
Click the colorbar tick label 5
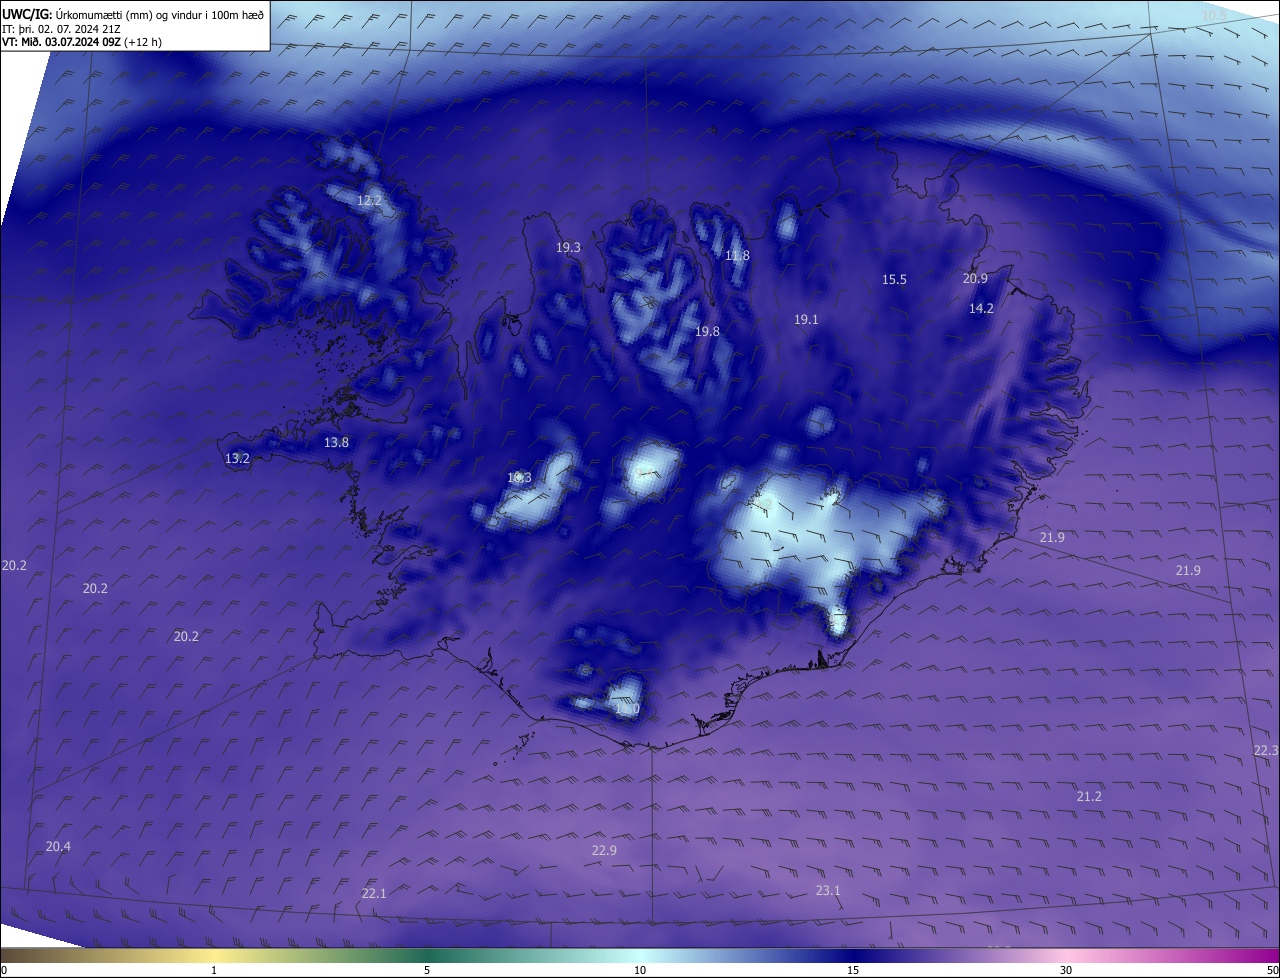[427, 970]
